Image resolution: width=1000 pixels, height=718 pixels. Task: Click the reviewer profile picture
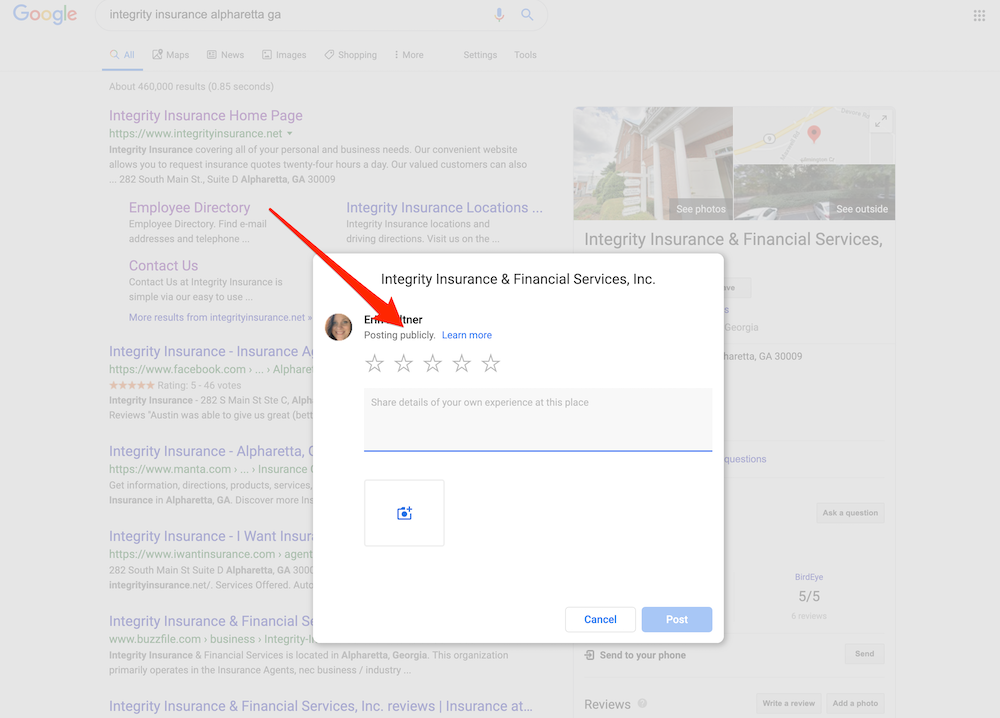pos(339,326)
